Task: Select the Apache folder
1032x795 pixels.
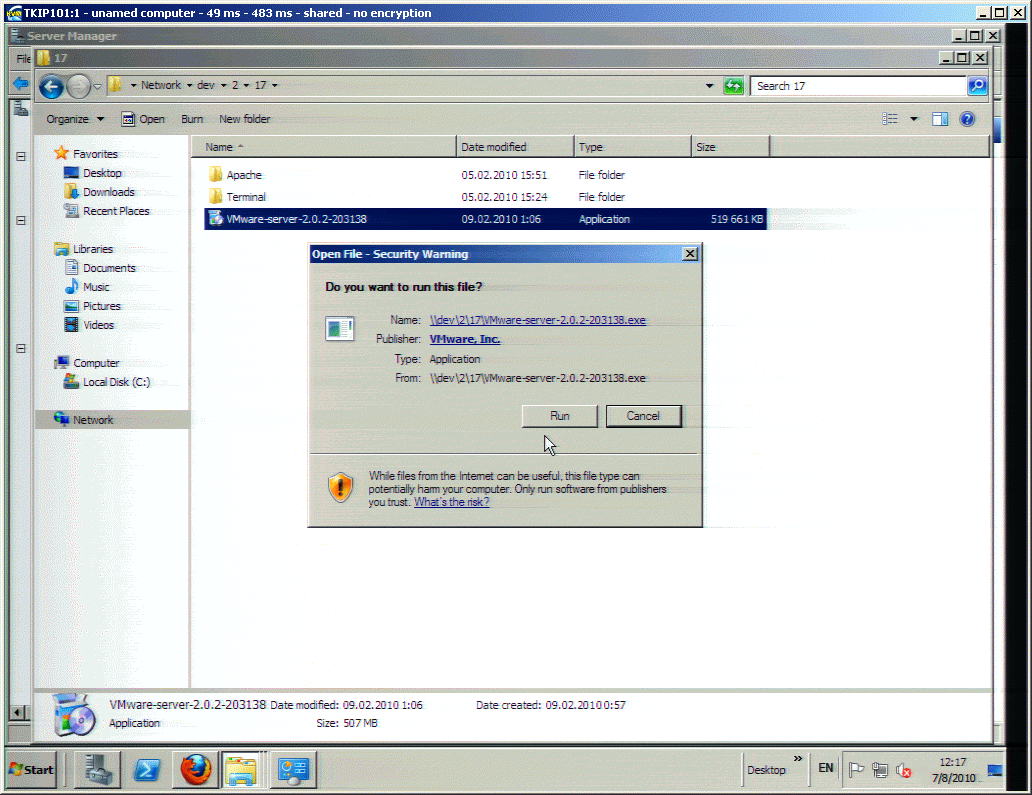Action: click(x=236, y=175)
